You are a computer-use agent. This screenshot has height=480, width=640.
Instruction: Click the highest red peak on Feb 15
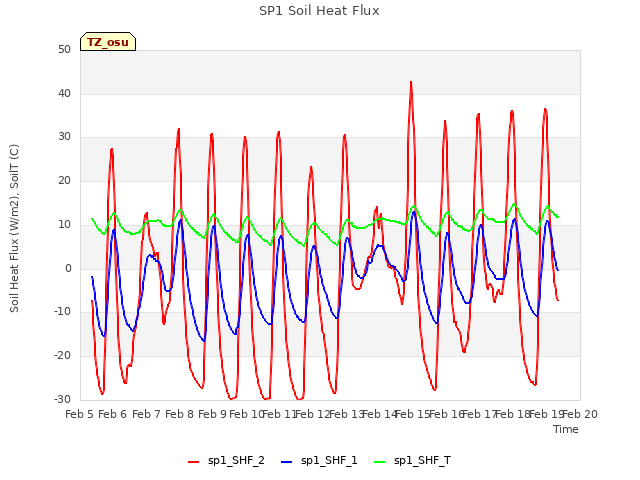(x=411, y=82)
